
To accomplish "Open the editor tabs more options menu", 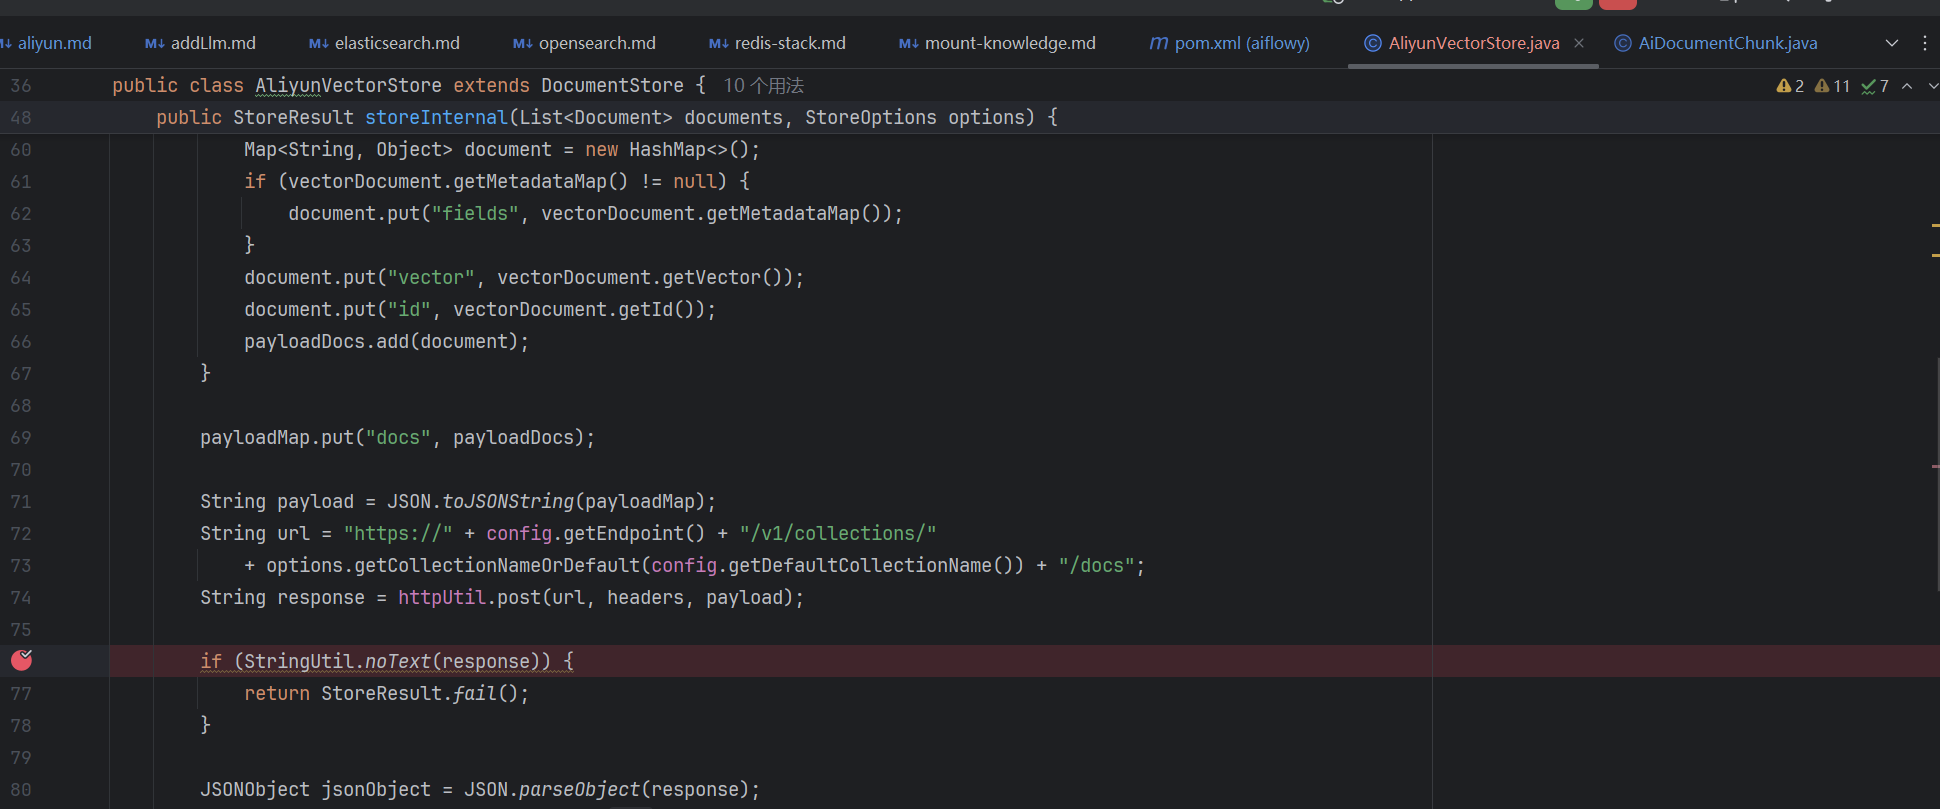I will click(x=1925, y=43).
